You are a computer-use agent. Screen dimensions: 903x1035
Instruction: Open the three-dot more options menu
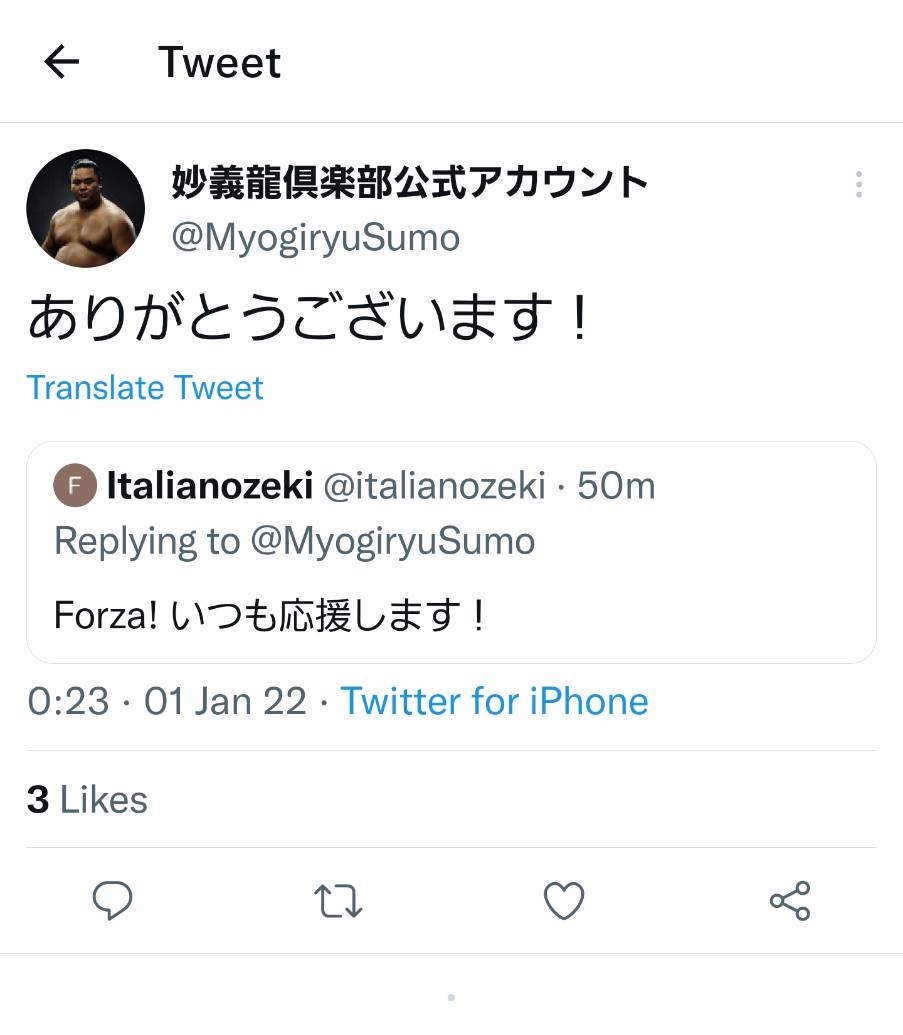point(858,184)
